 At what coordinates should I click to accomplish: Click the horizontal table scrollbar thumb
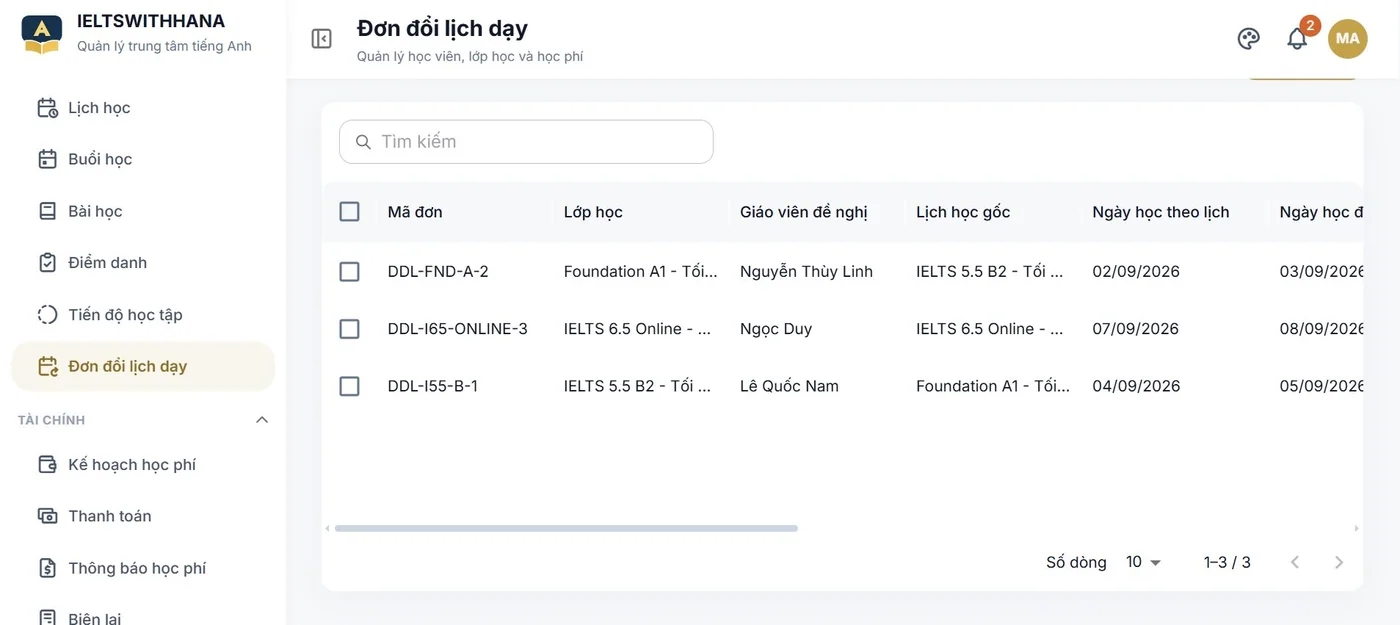click(x=566, y=528)
